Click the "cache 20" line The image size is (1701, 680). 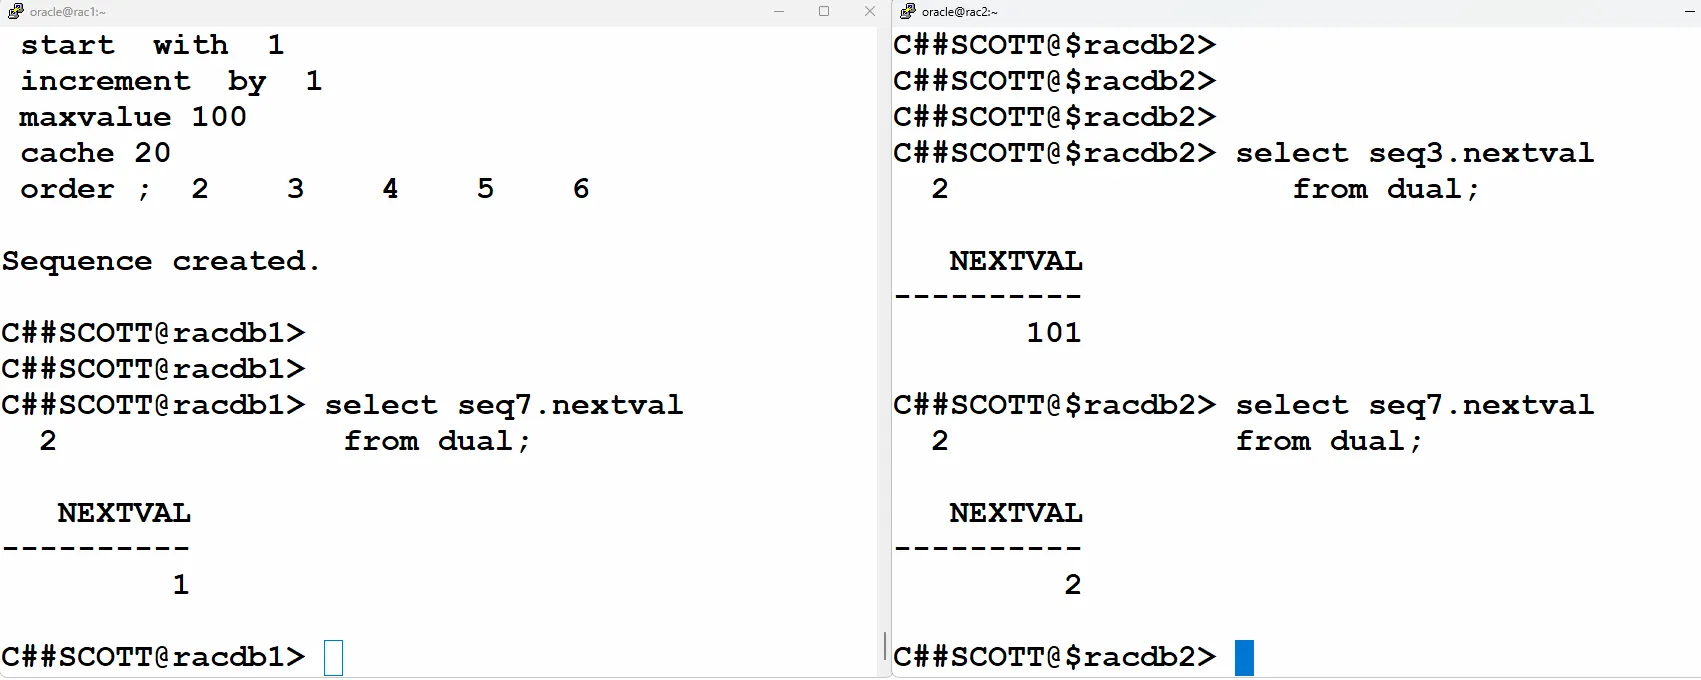(96, 154)
